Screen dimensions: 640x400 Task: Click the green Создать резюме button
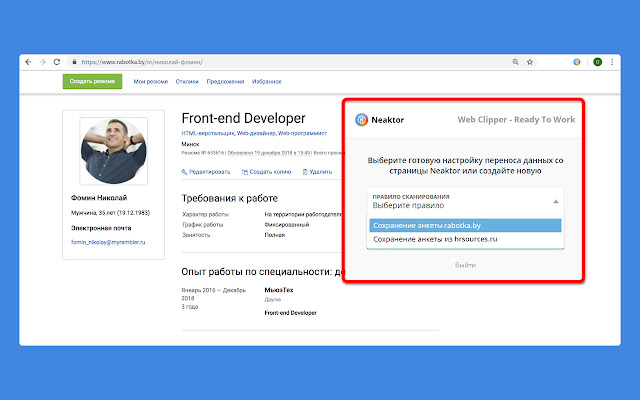click(92, 81)
